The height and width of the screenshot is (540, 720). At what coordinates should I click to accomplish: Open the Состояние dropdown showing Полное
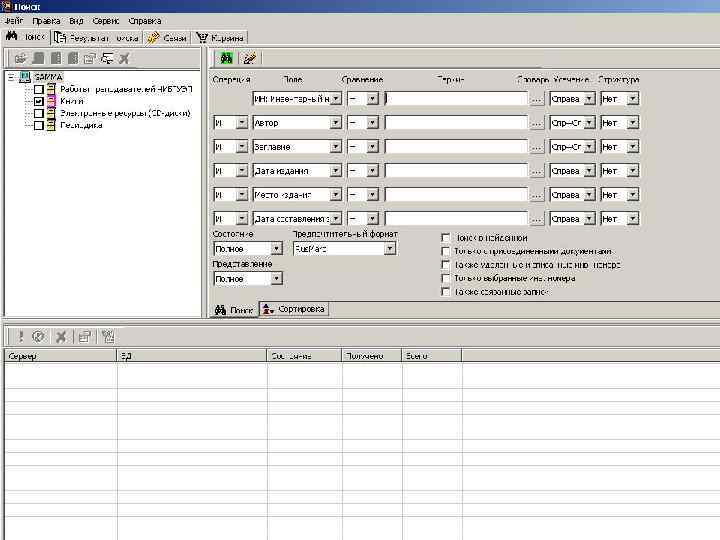[x=276, y=248]
